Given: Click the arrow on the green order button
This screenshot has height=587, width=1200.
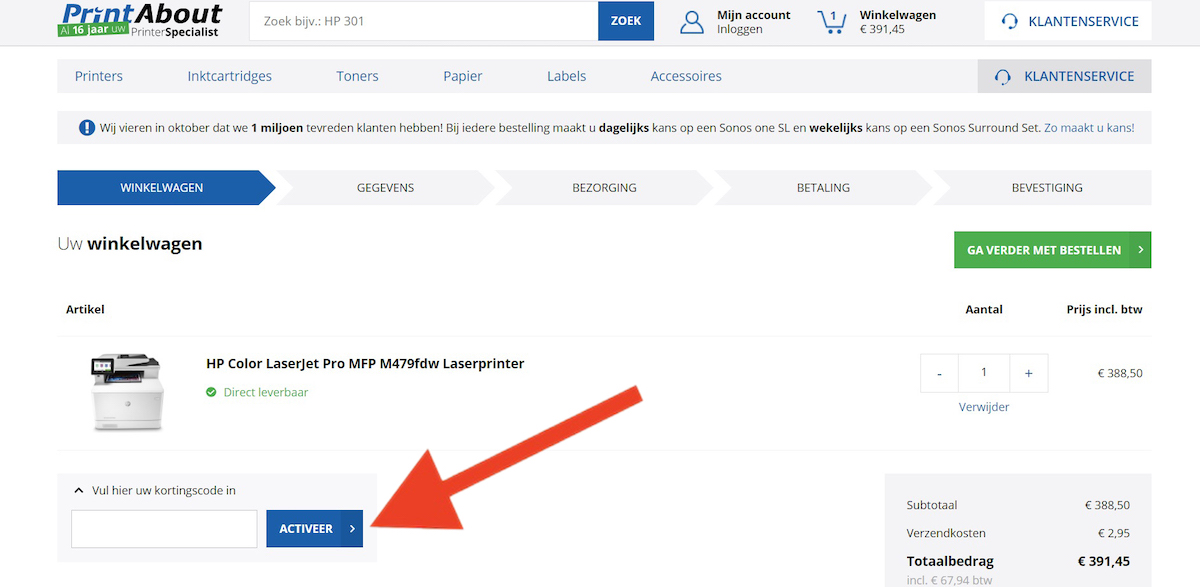Looking at the screenshot, I should coord(1140,250).
